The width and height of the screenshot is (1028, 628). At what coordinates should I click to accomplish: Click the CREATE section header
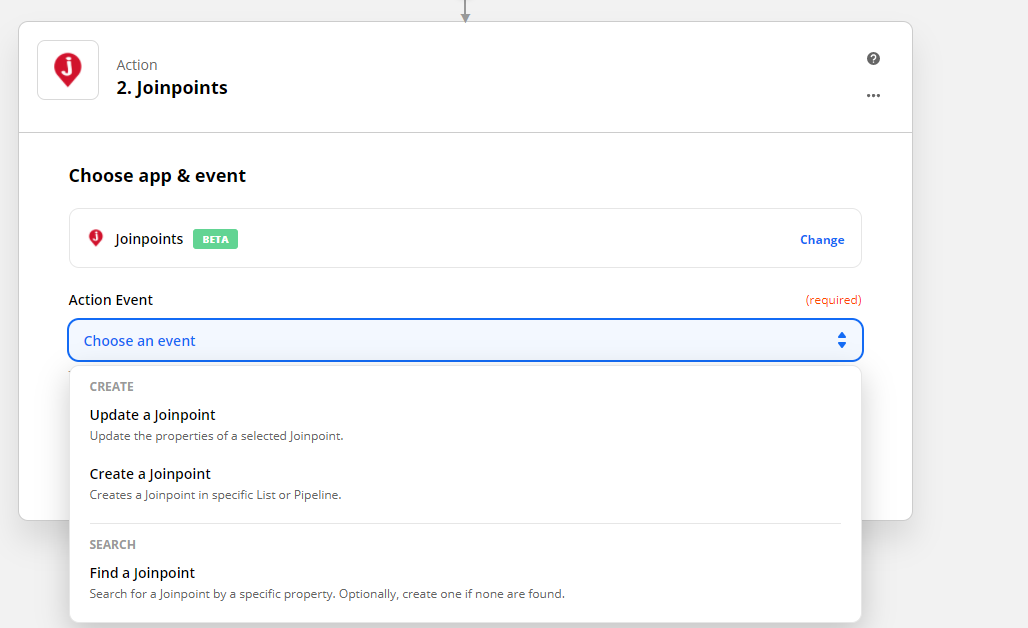click(x=111, y=387)
